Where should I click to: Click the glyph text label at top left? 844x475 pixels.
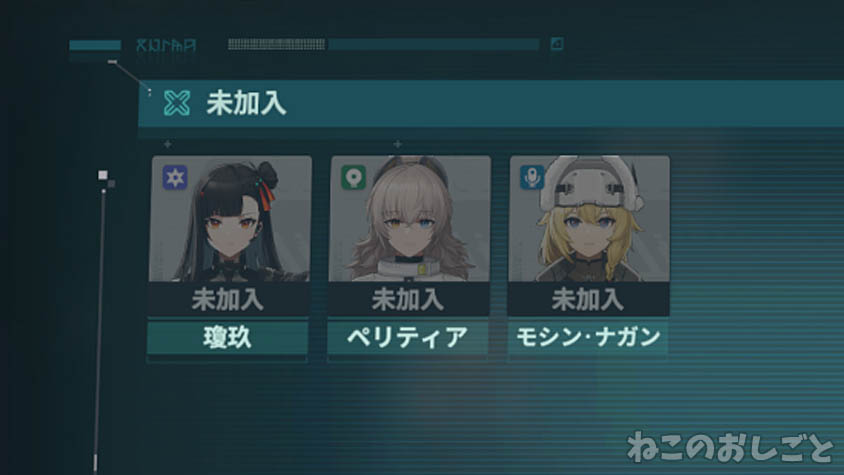(166, 45)
